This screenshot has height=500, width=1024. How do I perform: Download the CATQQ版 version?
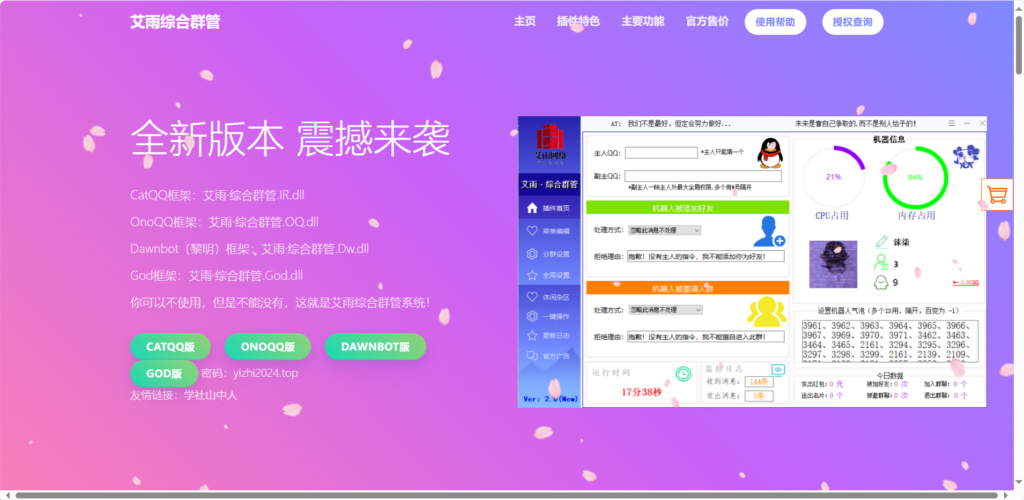point(170,347)
